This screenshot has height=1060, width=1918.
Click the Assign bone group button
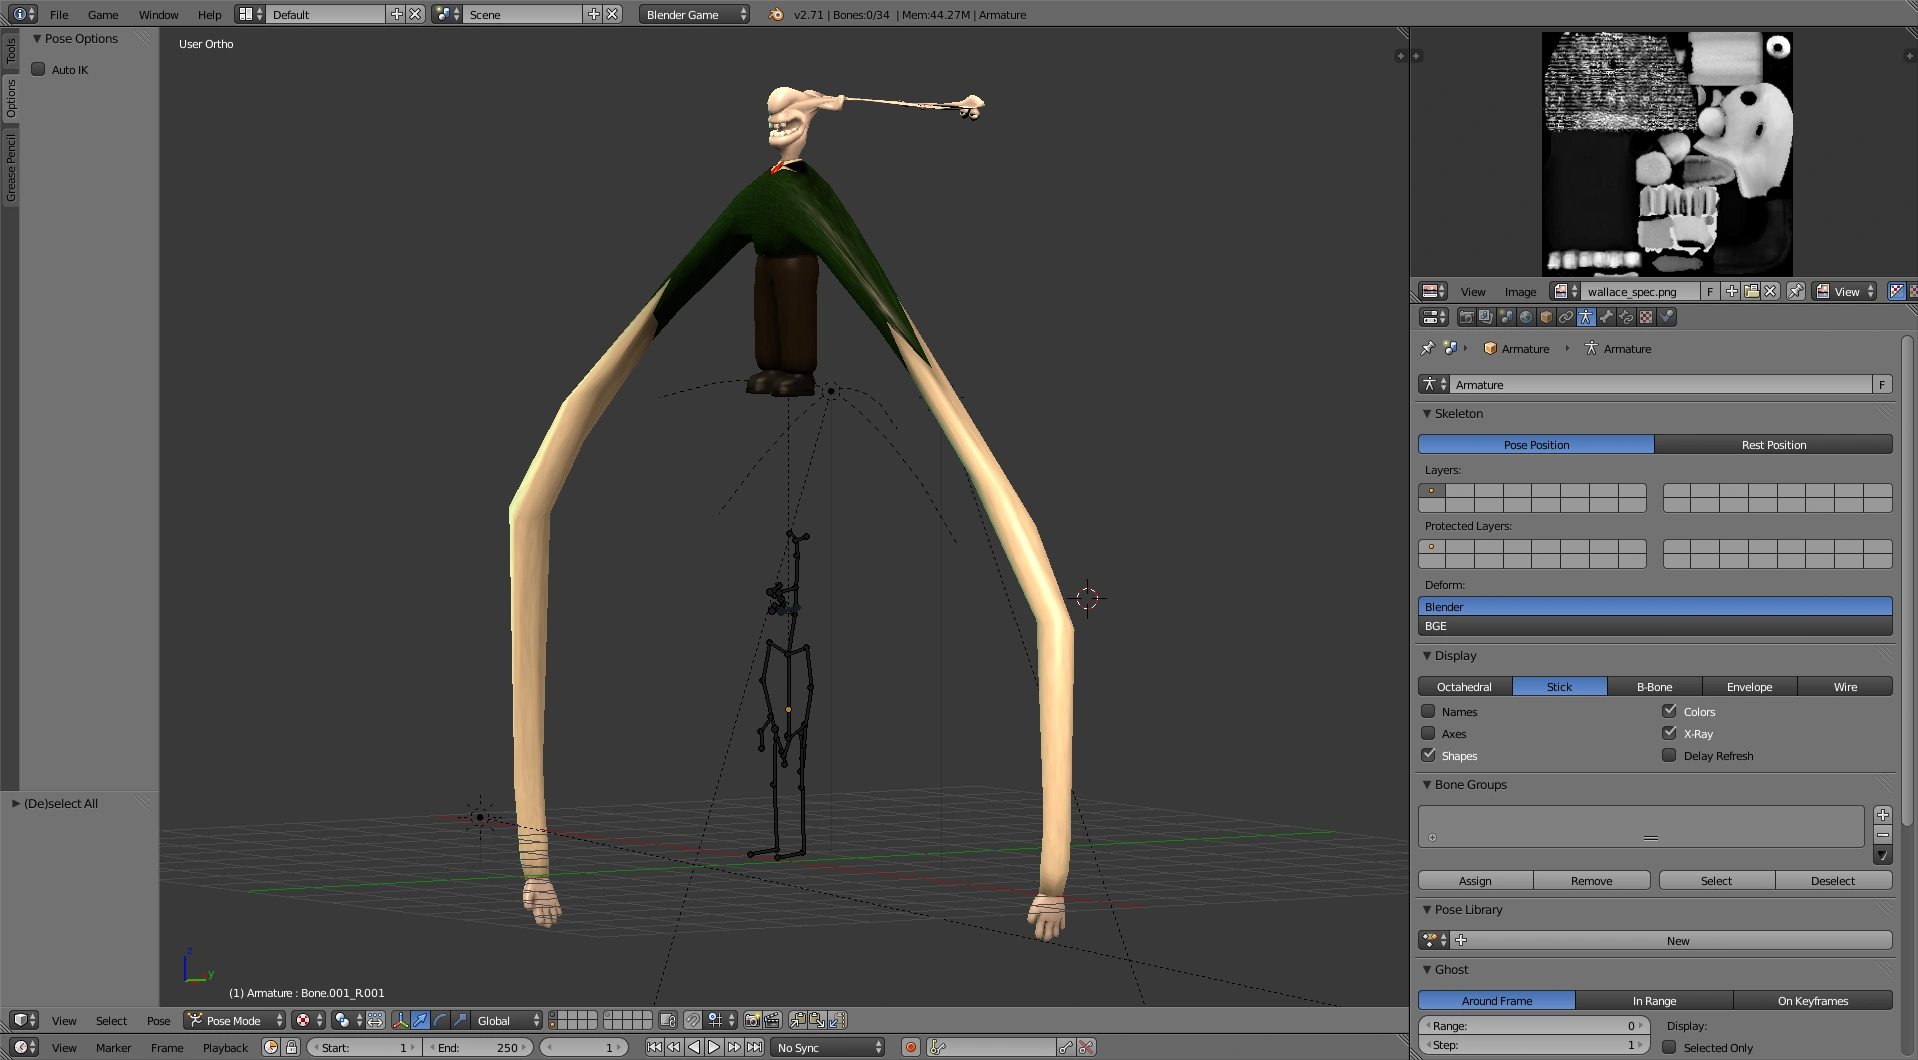[x=1475, y=880]
